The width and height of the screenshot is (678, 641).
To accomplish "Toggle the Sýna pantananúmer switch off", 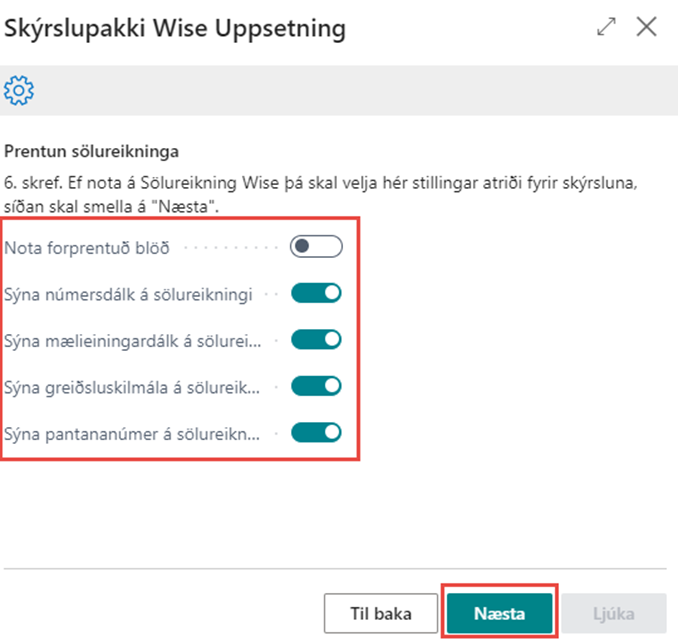I will [x=316, y=433].
